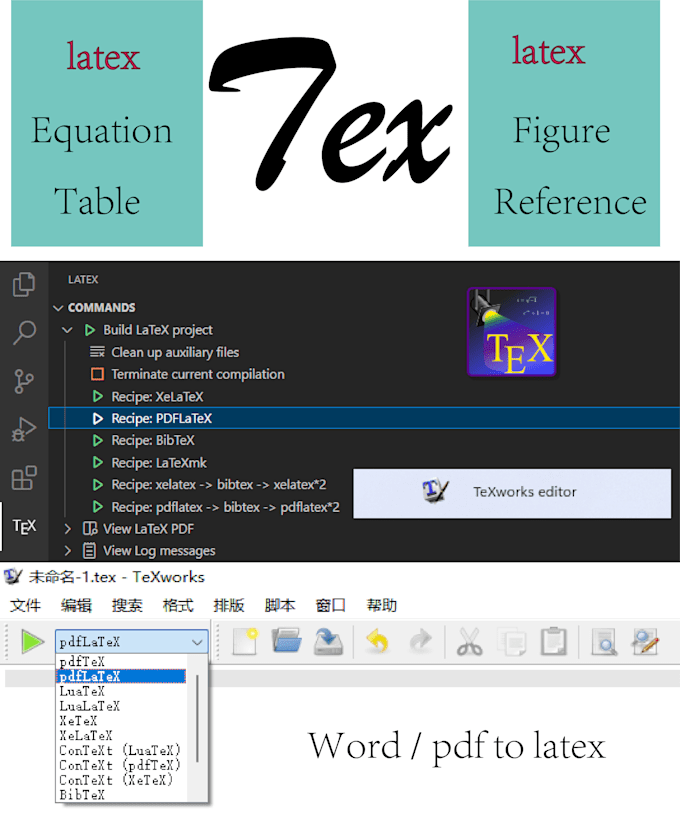Screen dimensions: 680x817
Task: Click the Open folder toolbar icon
Action: click(x=287, y=642)
